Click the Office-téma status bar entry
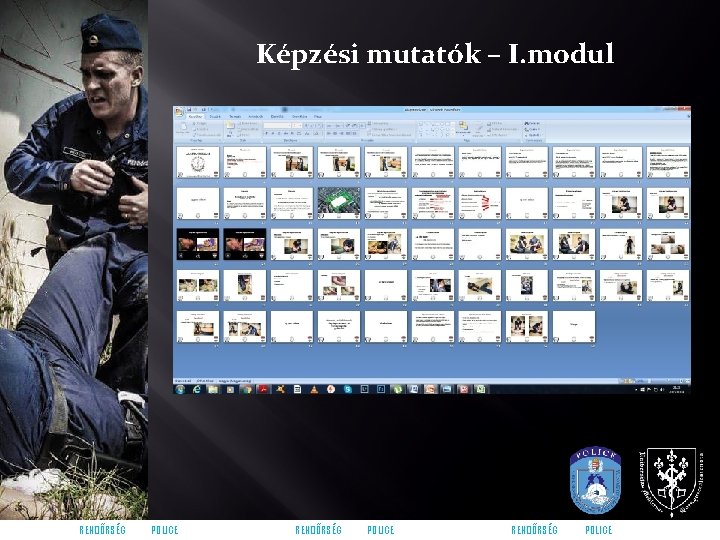 (x=205, y=381)
